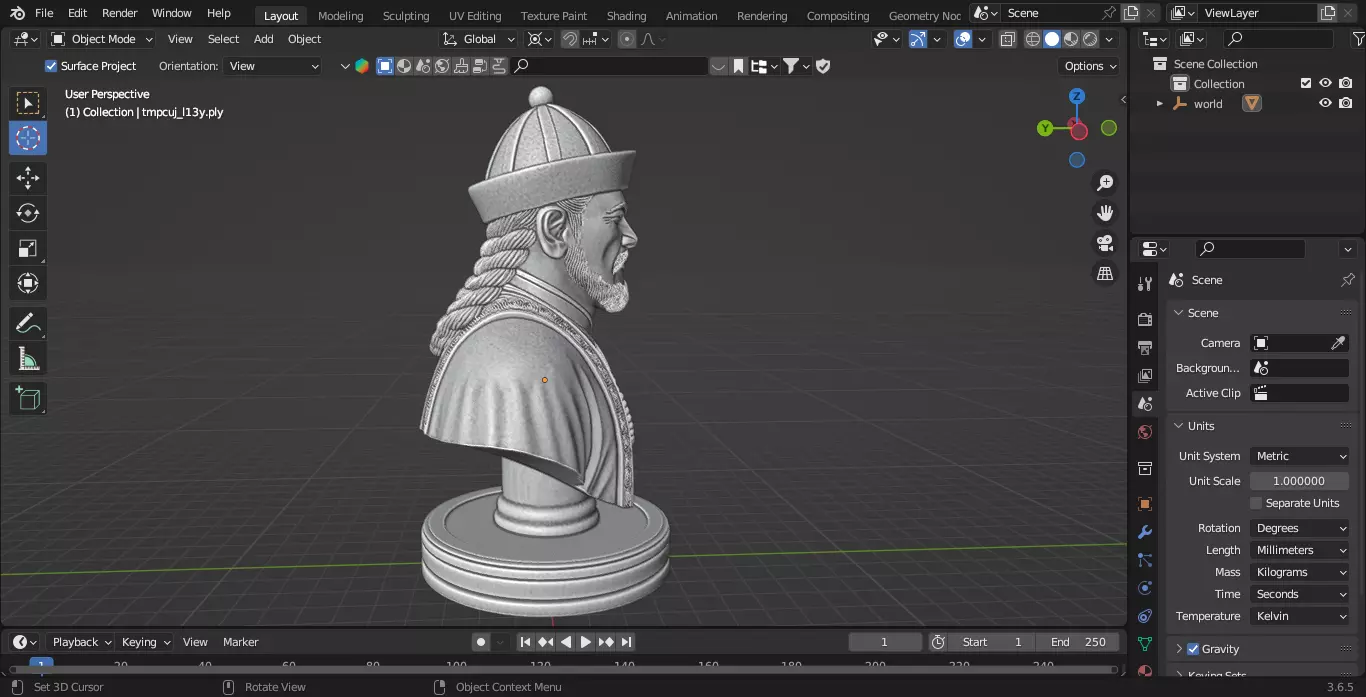1366x697 pixels.
Task: Click the pan hand viewport gizmo
Action: [1105, 213]
